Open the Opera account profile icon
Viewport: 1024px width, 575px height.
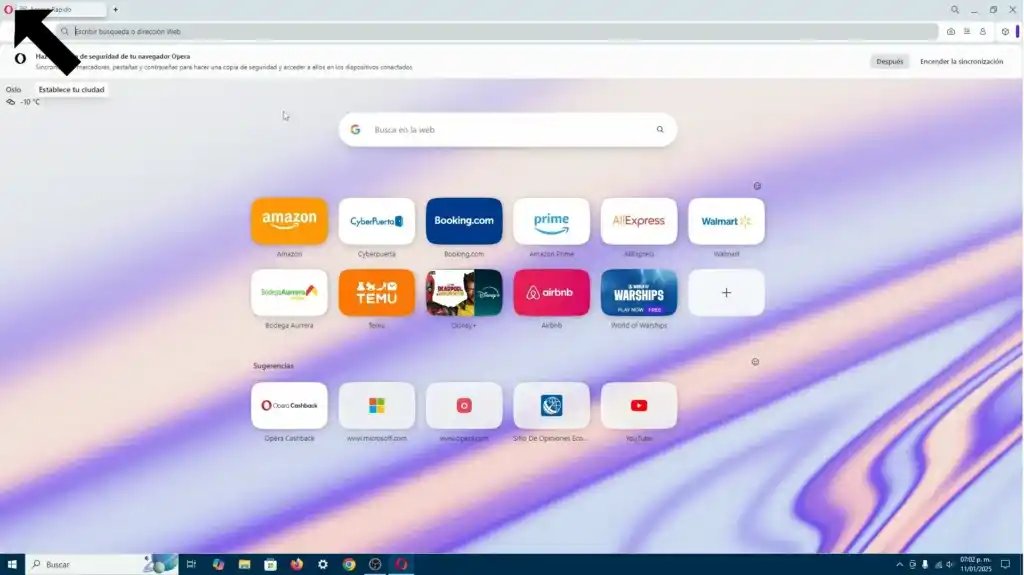click(983, 31)
